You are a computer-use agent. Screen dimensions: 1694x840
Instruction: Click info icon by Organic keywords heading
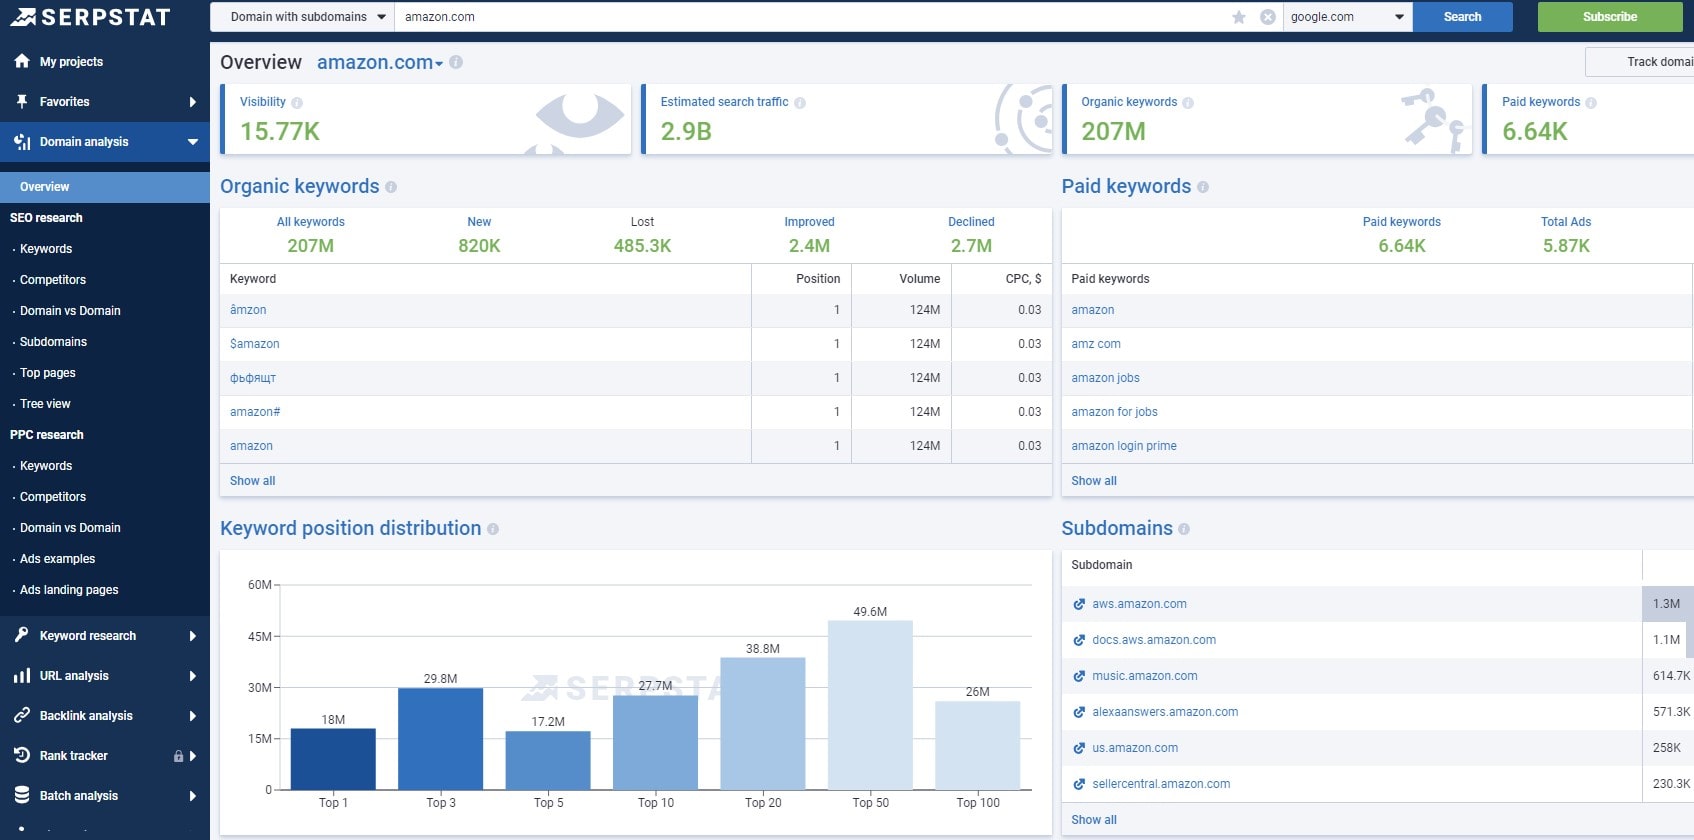click(391, 187)
